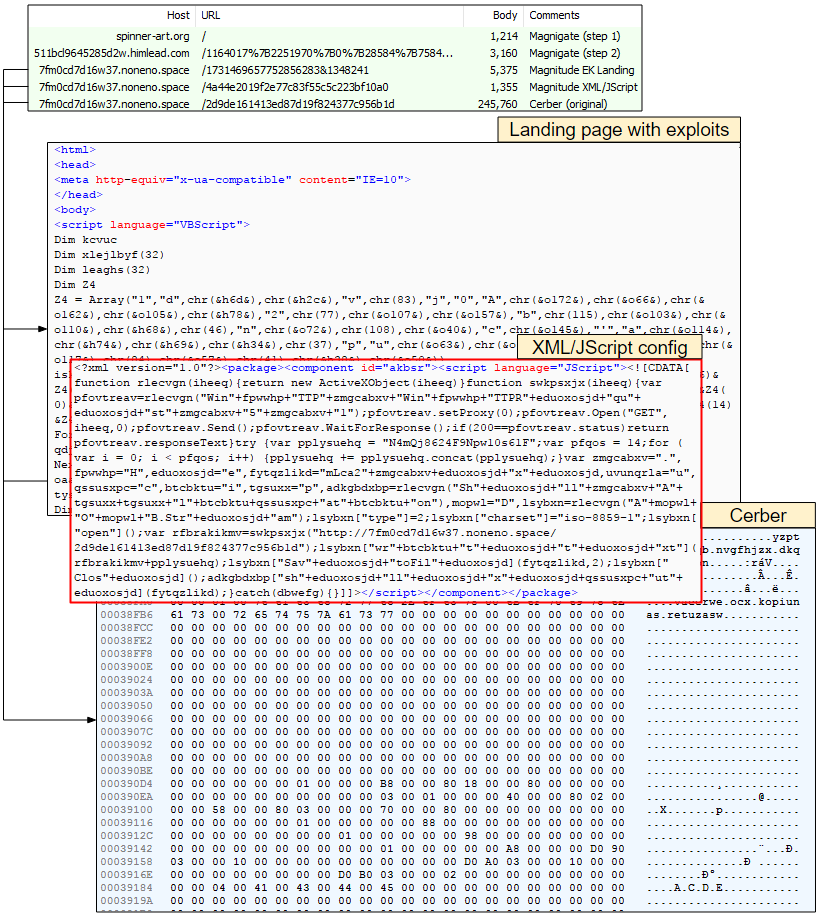
Task: Select the body size 245,760 cell
Action: [x=498, y=104]
